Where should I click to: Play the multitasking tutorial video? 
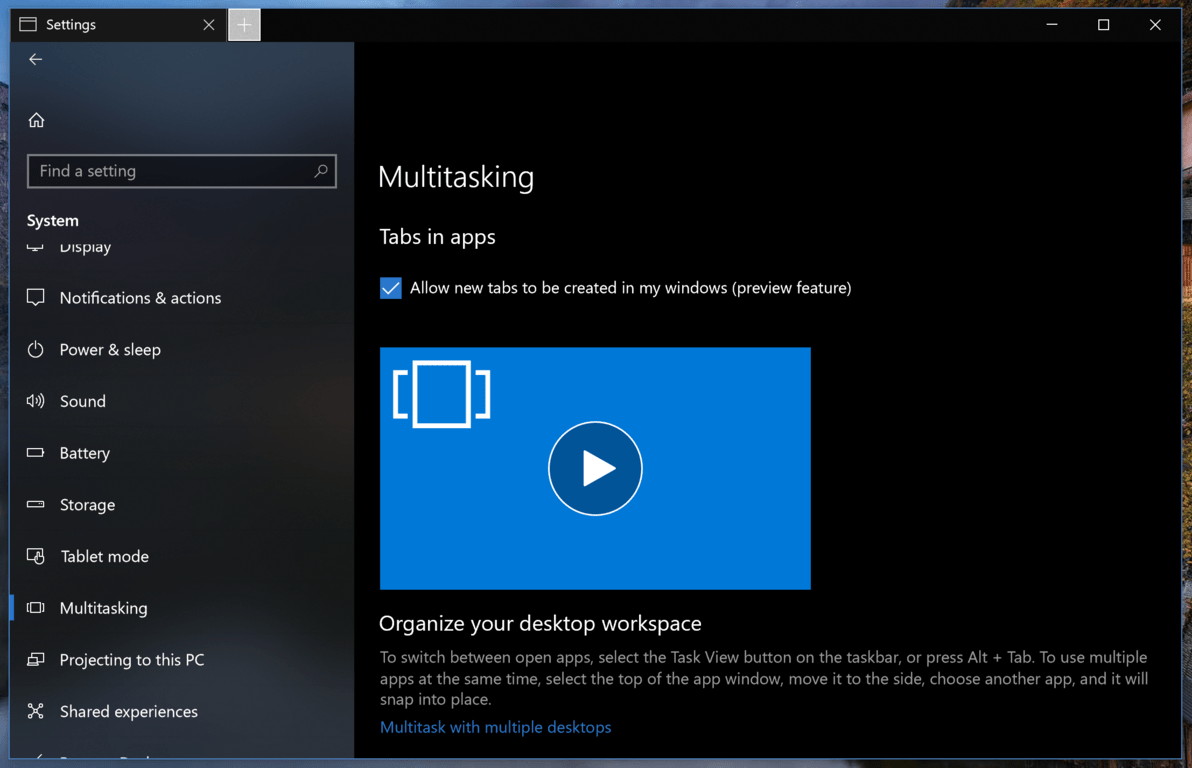[595, 468]
